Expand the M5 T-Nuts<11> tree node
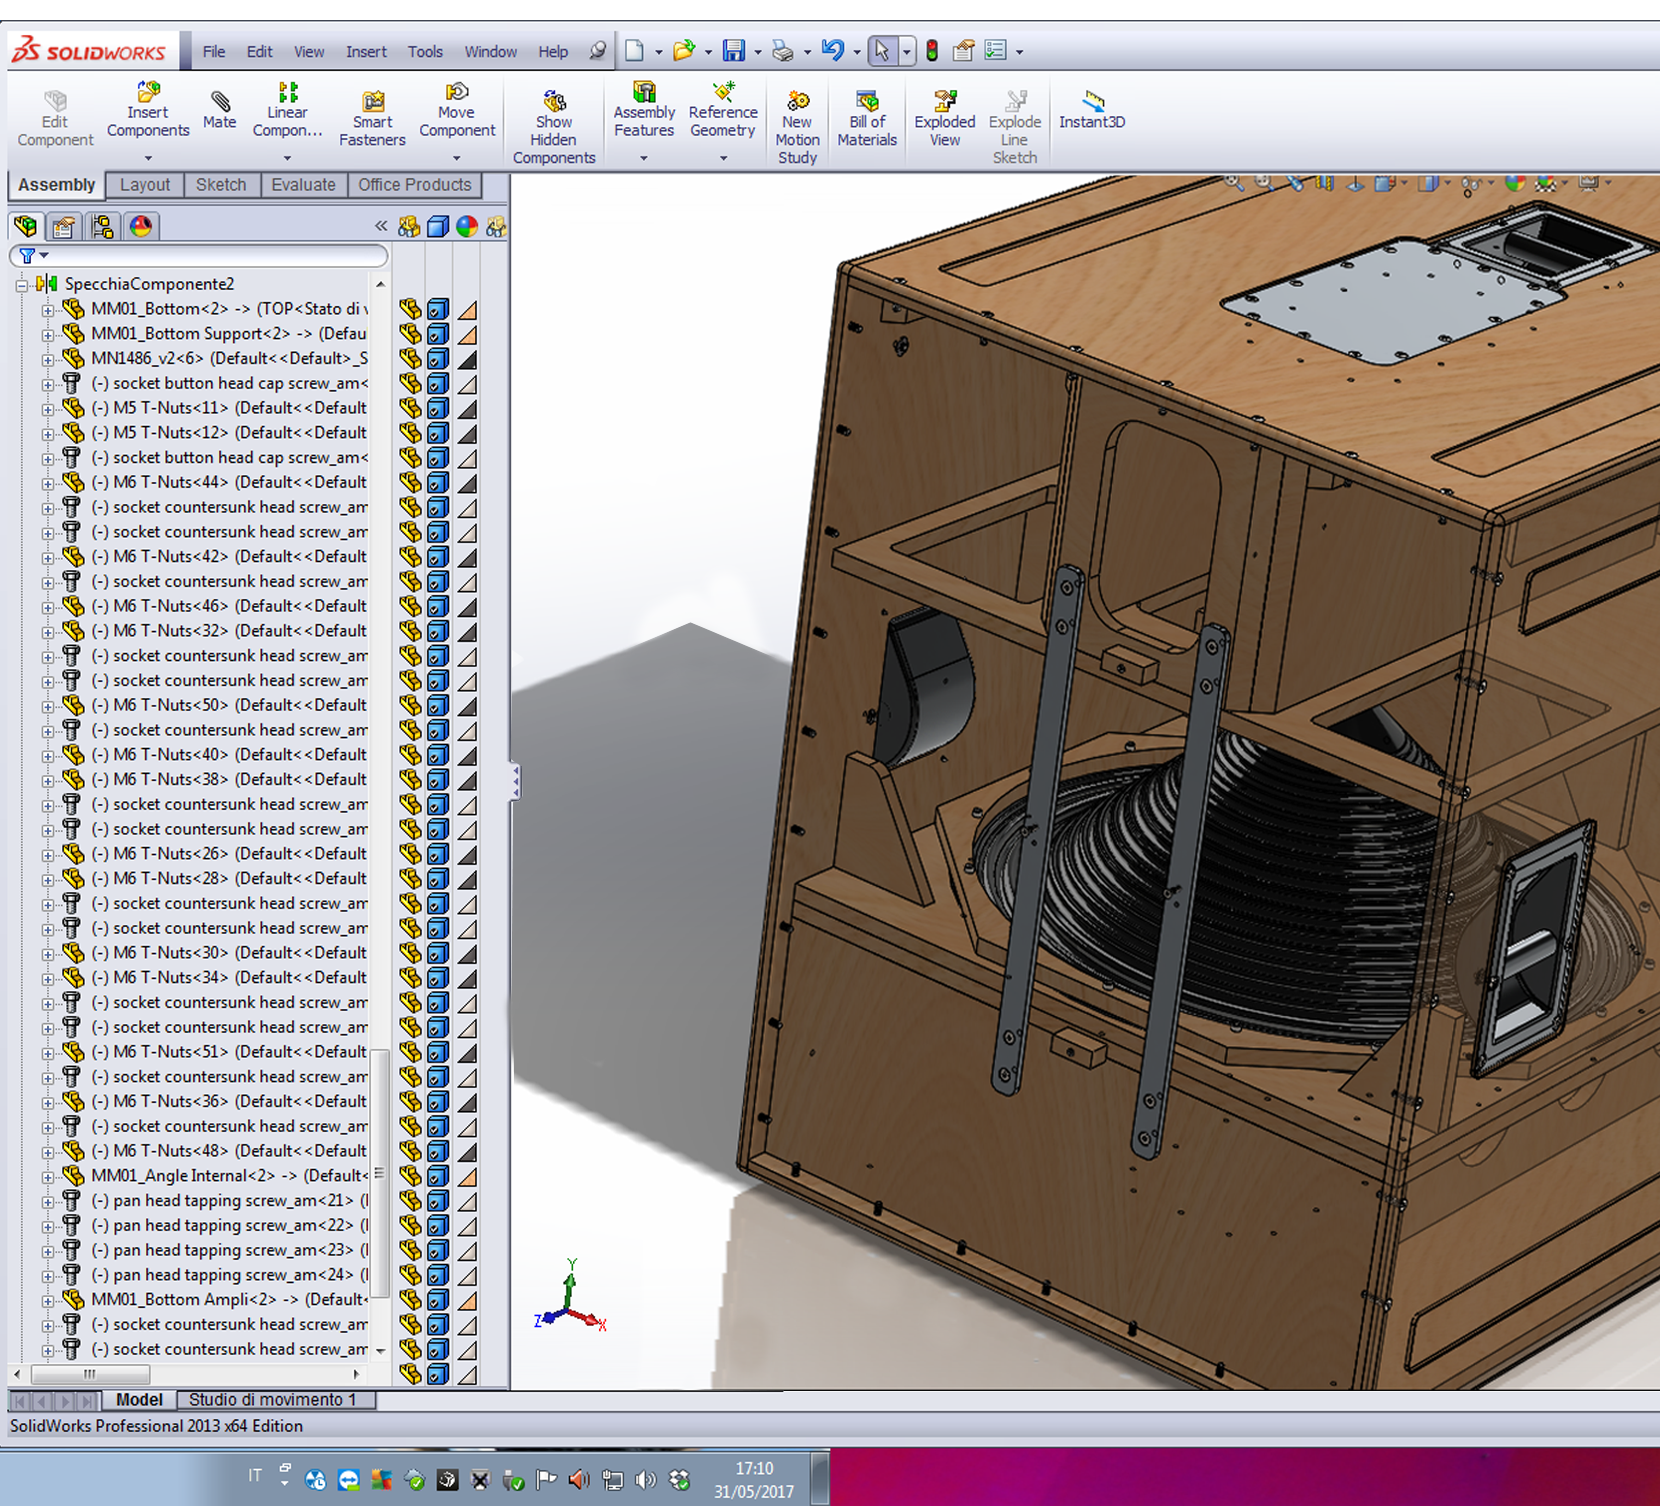The image size is (1660, 1511). [47, 409]
